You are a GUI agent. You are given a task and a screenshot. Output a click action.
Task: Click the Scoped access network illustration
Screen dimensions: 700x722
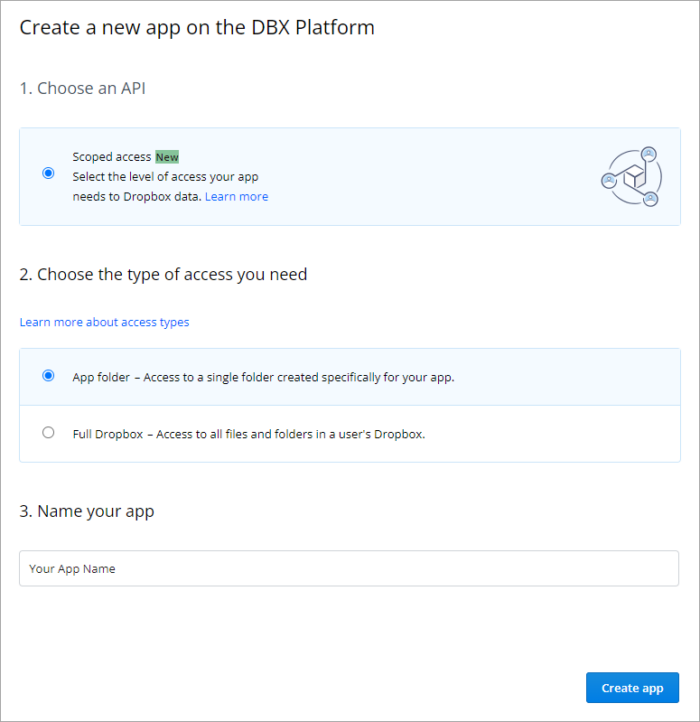click(x=631, y=176)
